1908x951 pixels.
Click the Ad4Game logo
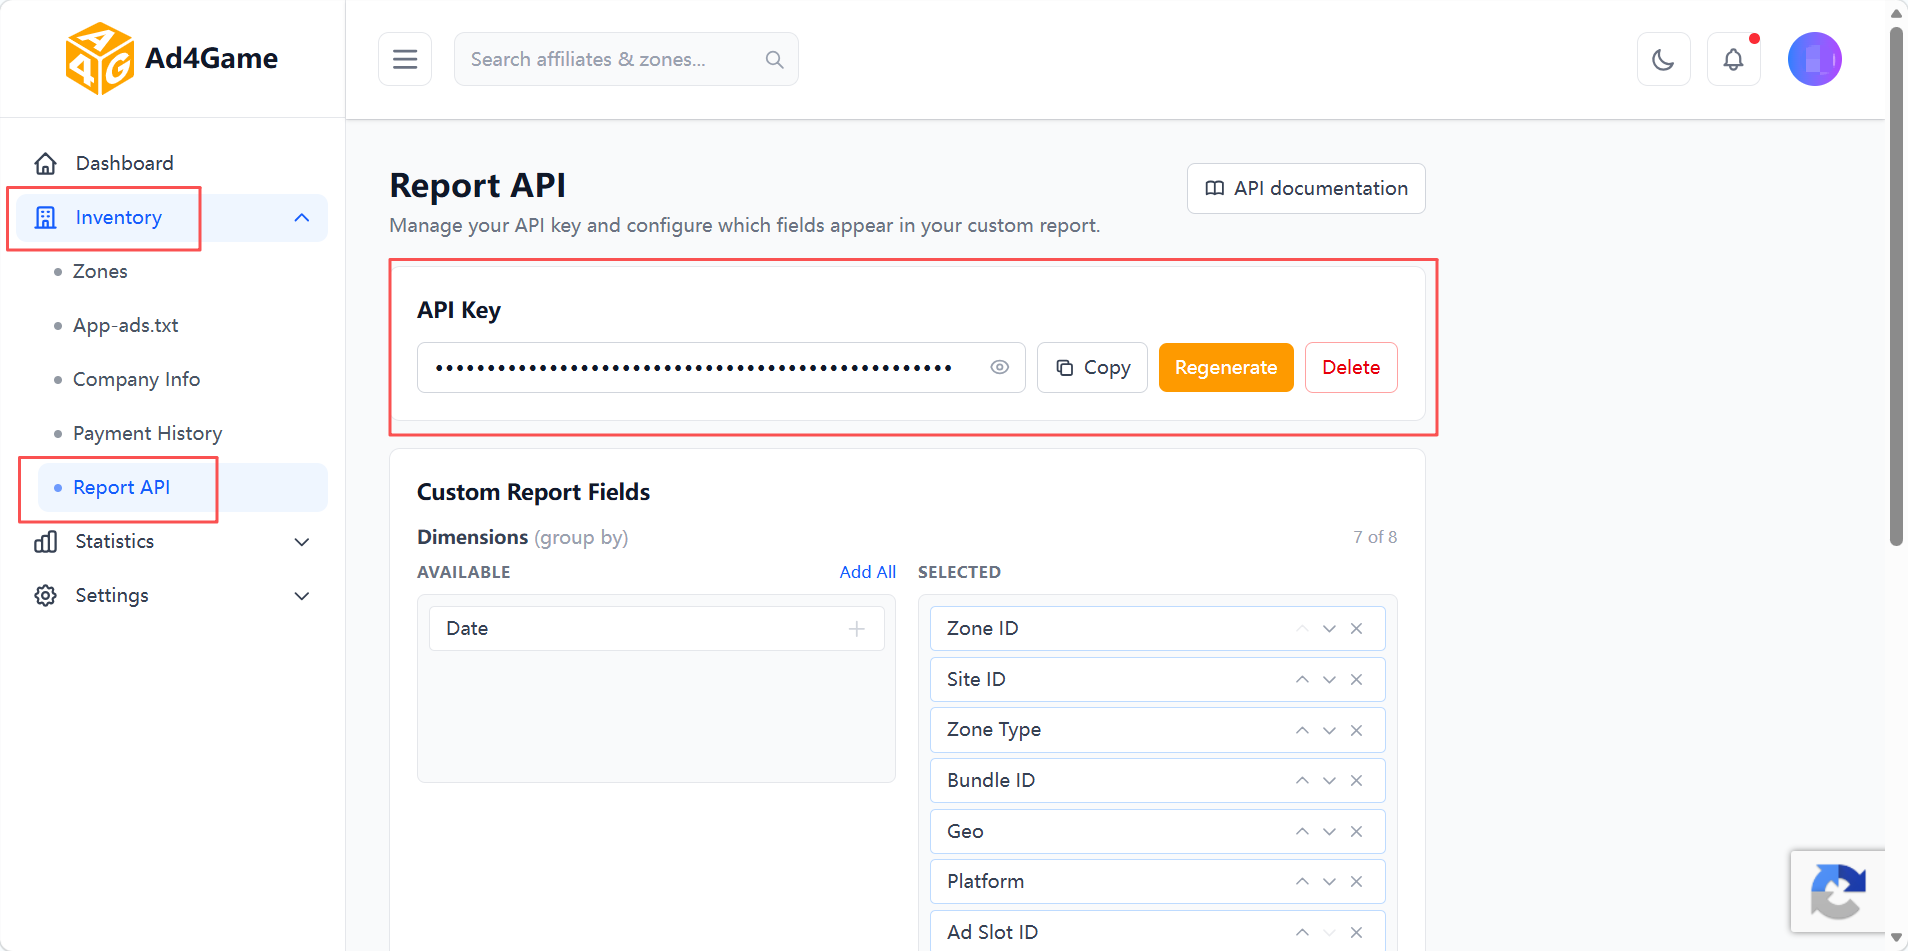coord(172,59)
